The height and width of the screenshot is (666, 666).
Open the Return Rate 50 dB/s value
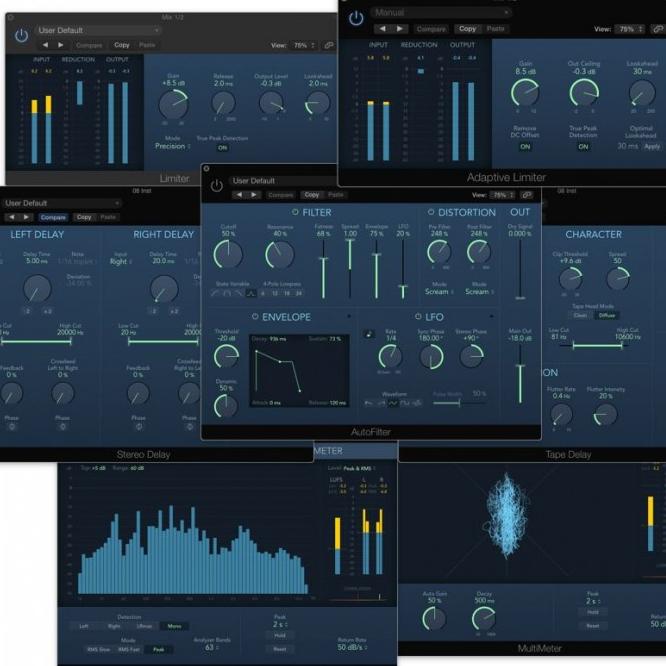pos(352,647)
